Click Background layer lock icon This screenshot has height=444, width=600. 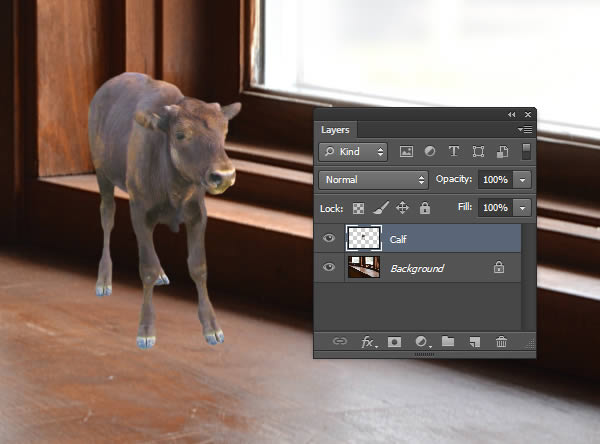(499, 267)
